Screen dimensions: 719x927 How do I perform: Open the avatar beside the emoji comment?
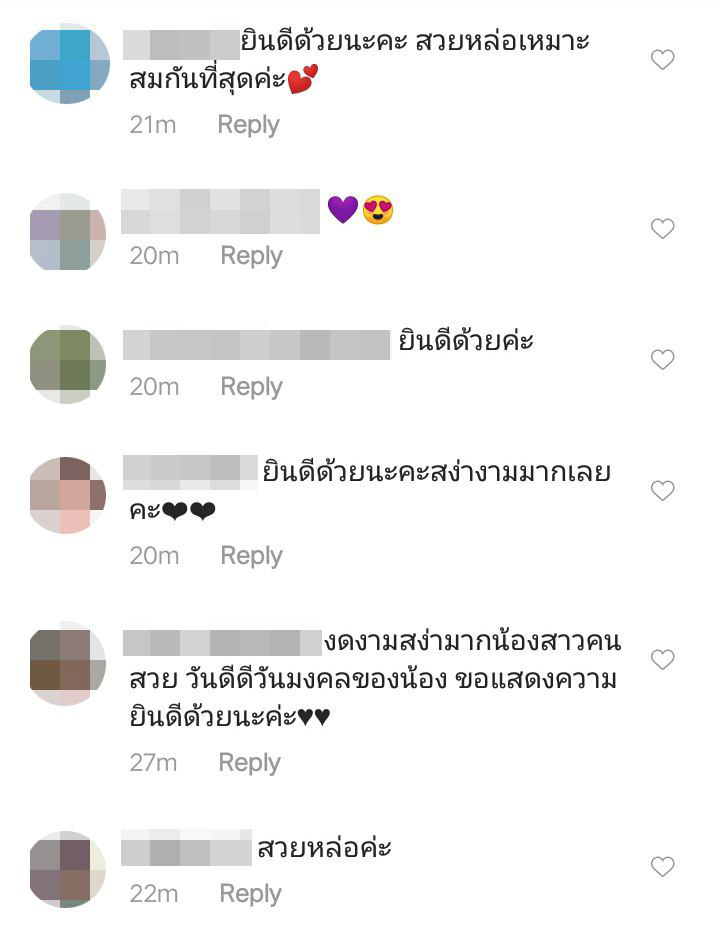coord(68,232)
